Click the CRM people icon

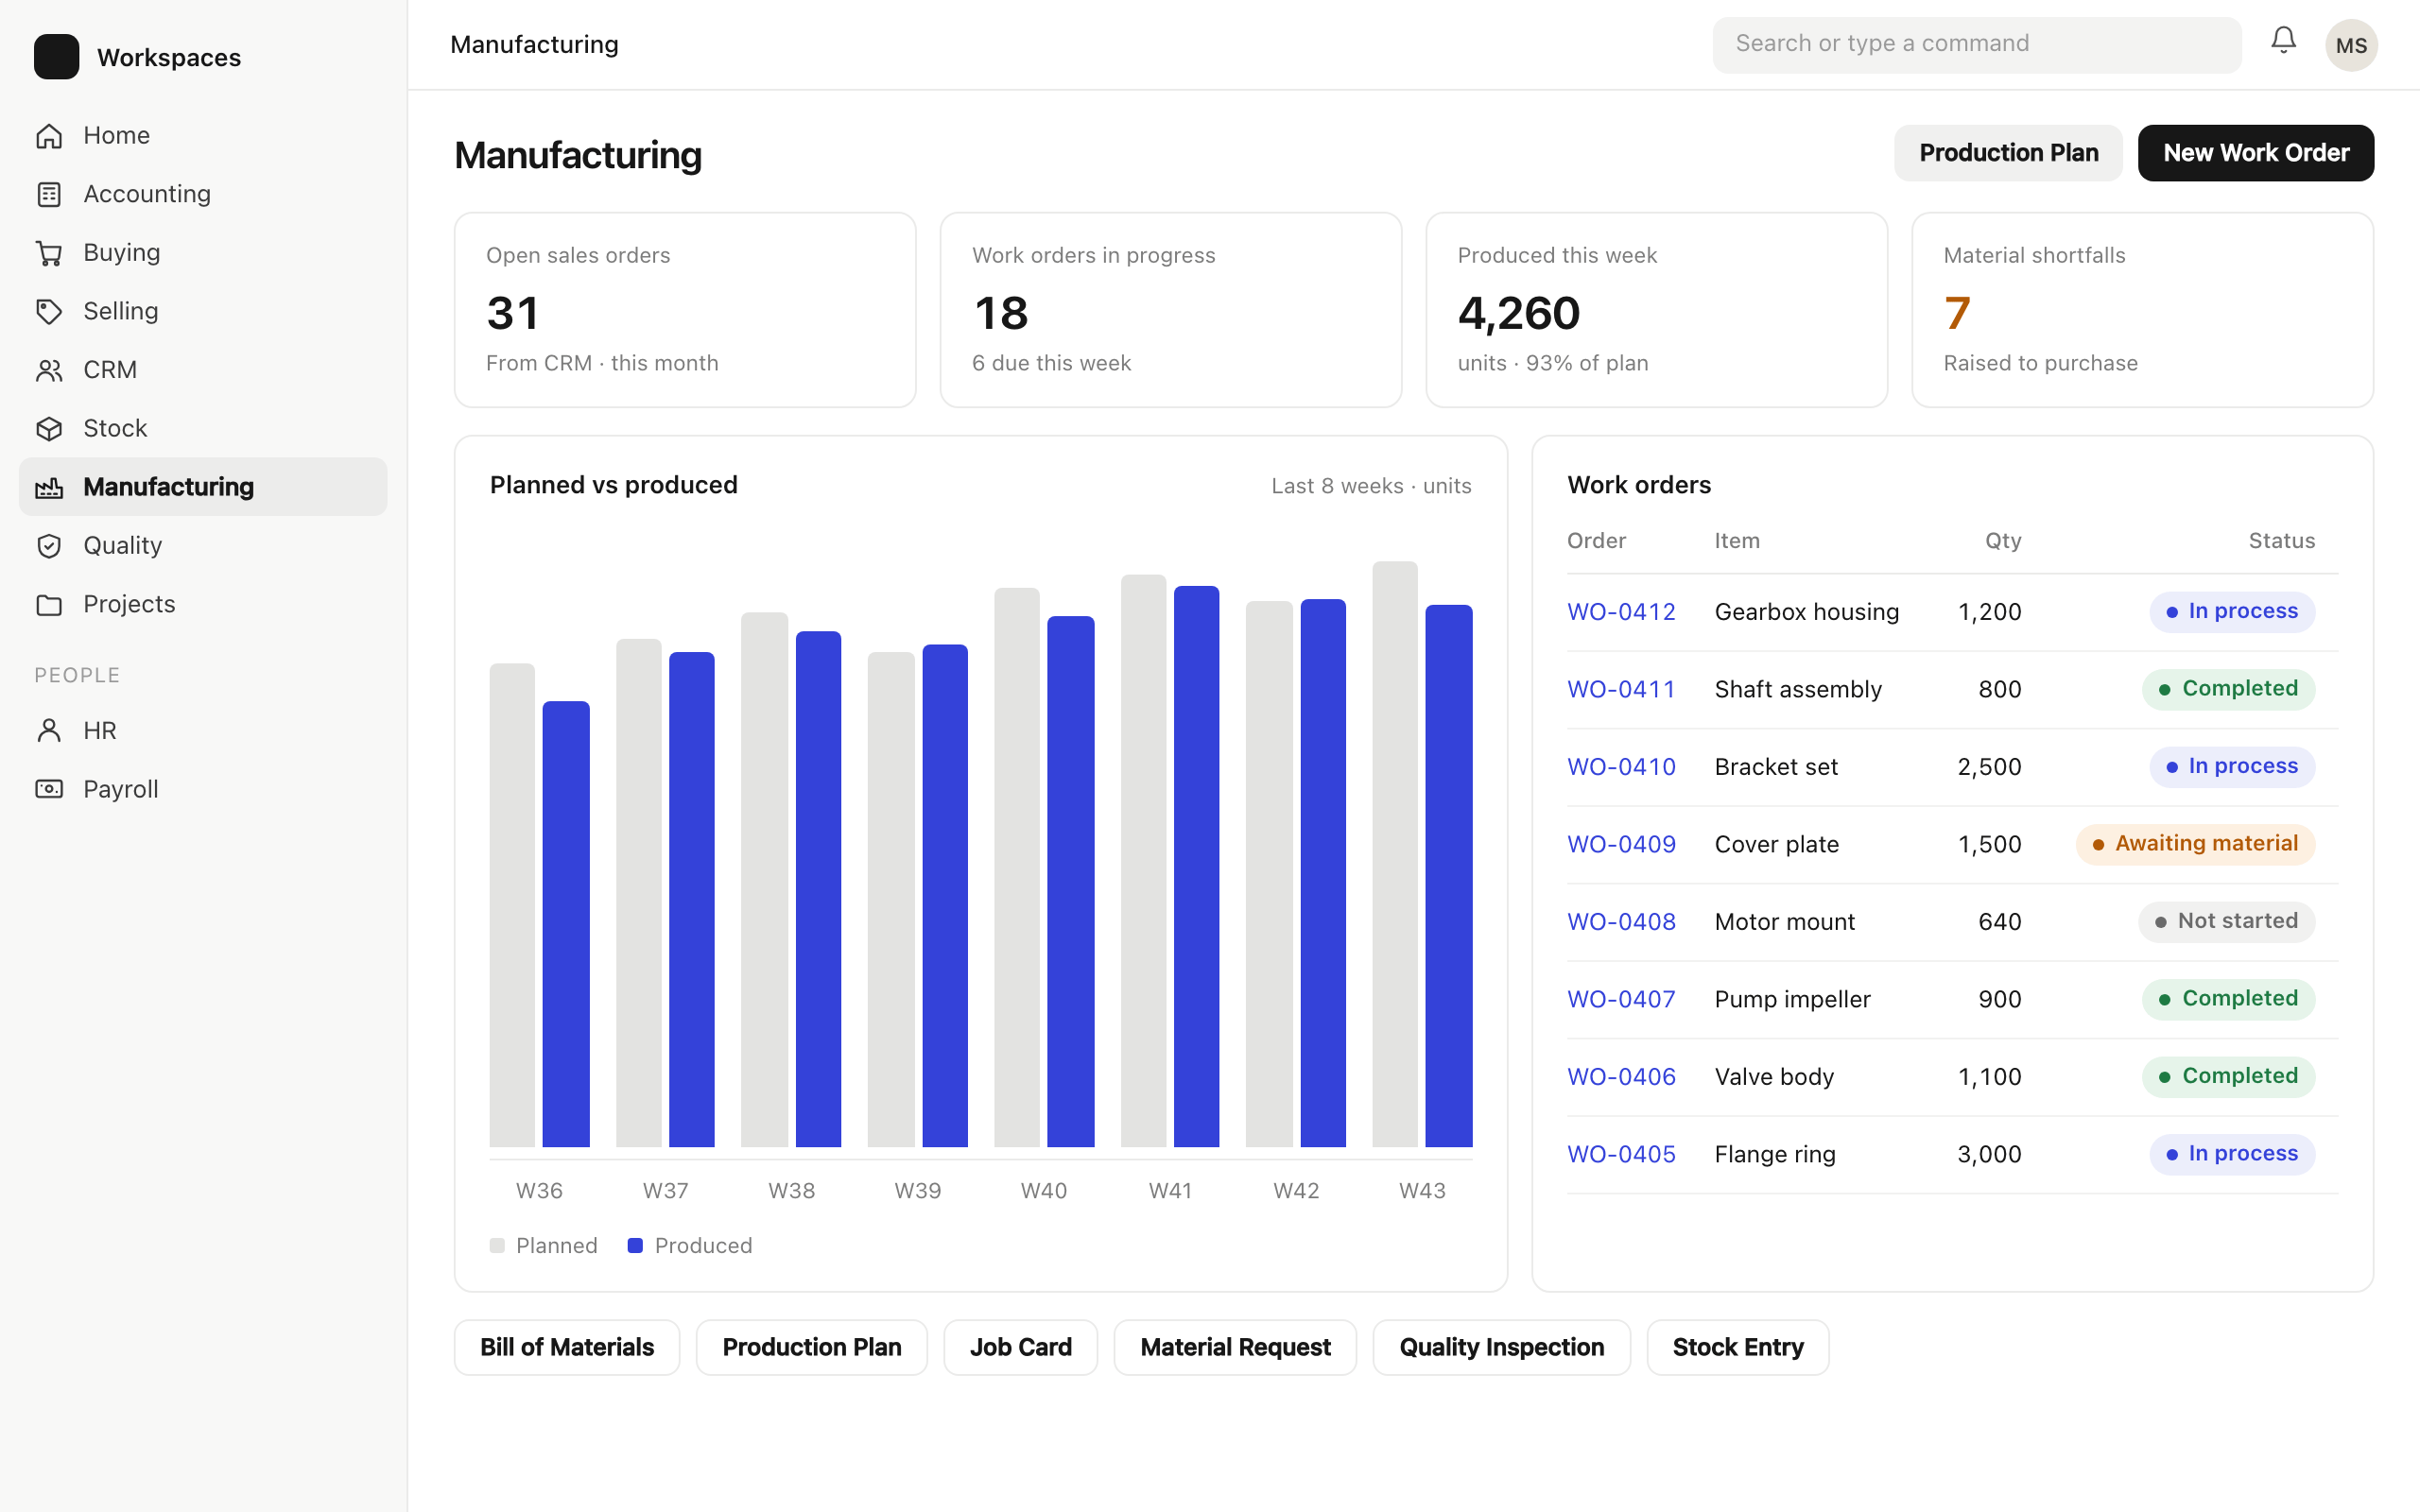[x=49, y=370]
